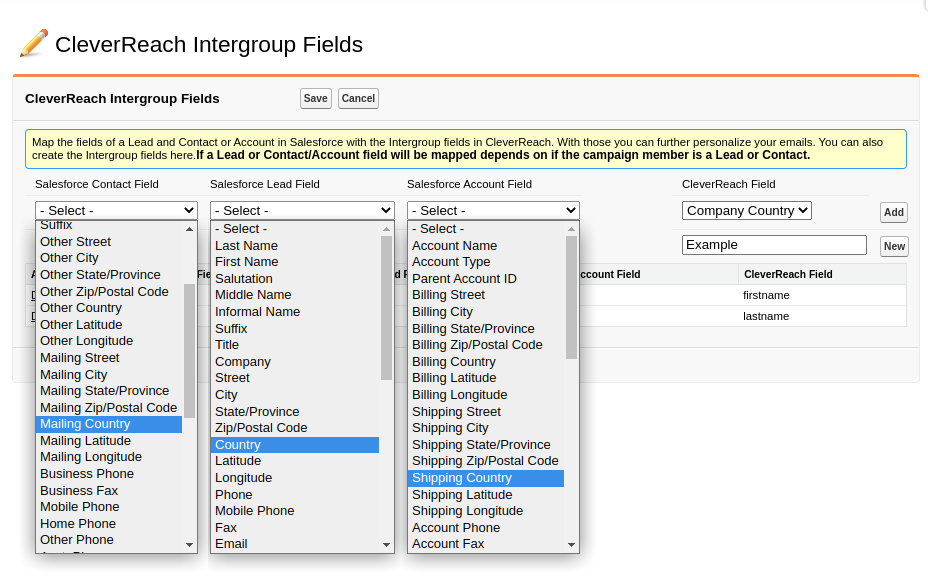Pick Other Latitude in Contact Field list
This screenshot has height=582, width=928.
[109, 324]
